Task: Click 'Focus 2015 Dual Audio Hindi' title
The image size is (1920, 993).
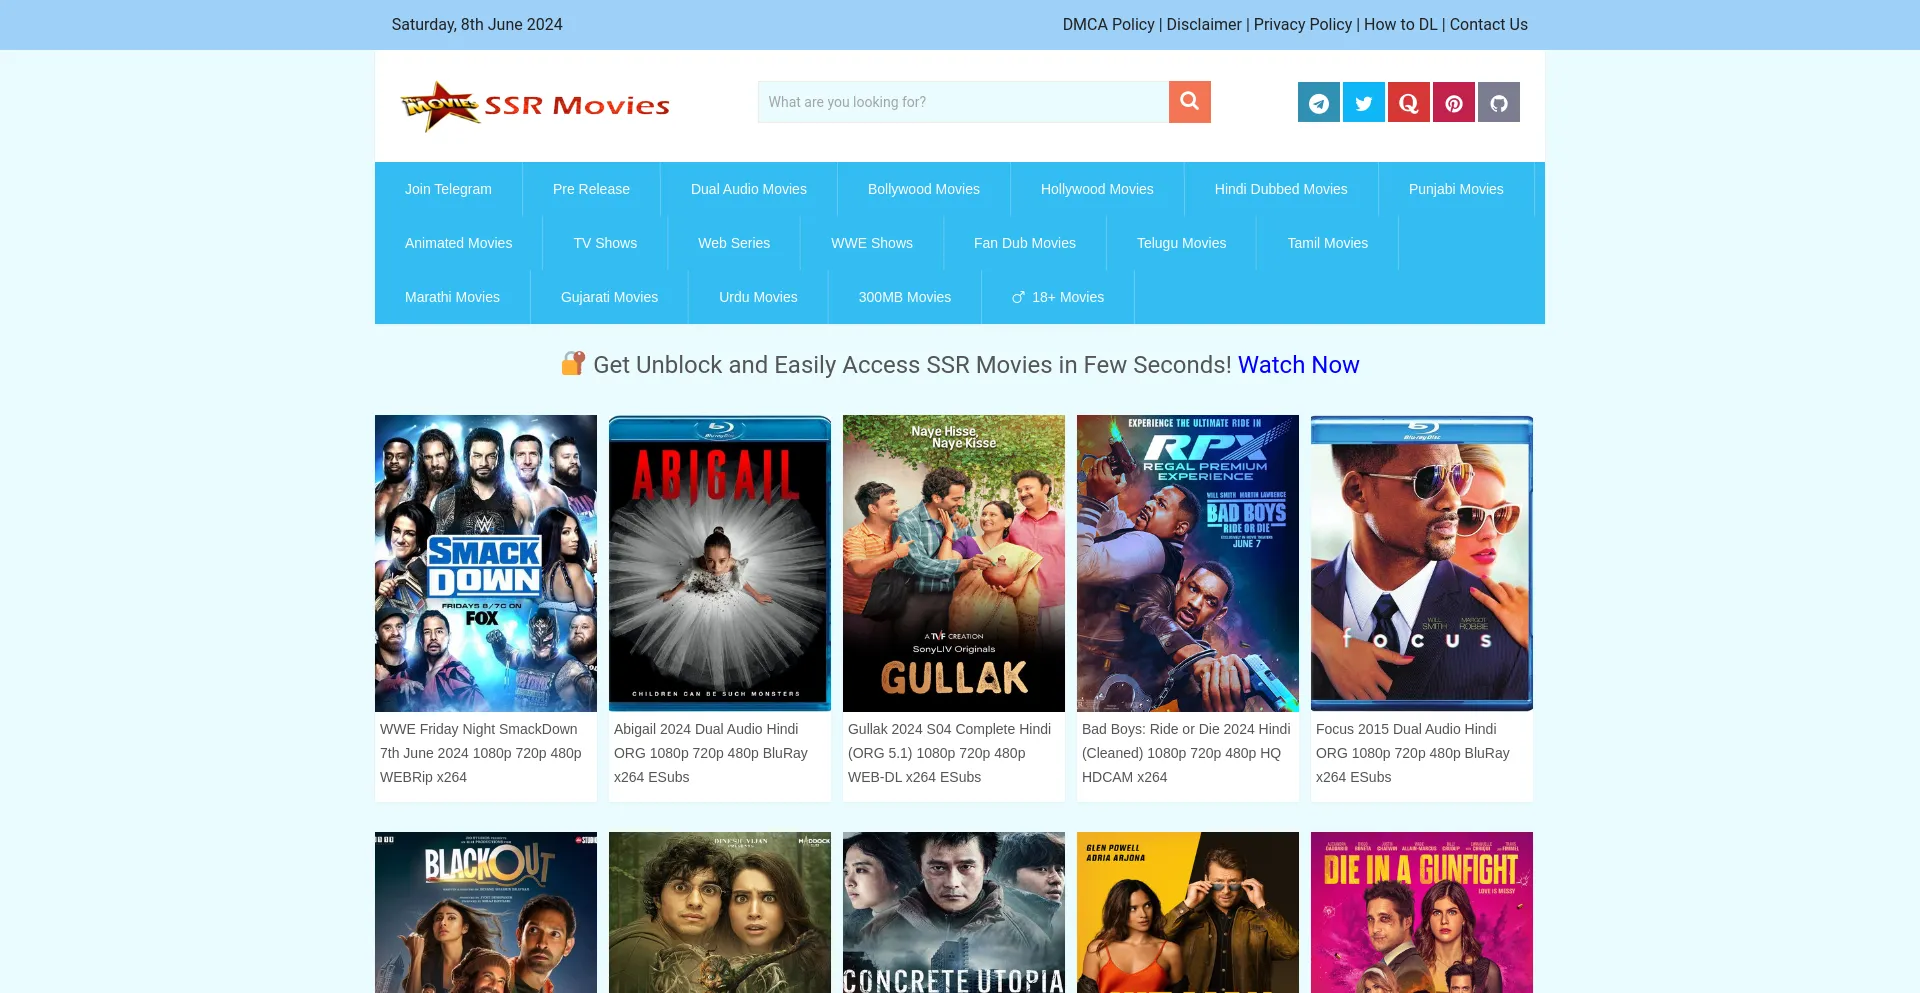Action: coord(1413,753)
